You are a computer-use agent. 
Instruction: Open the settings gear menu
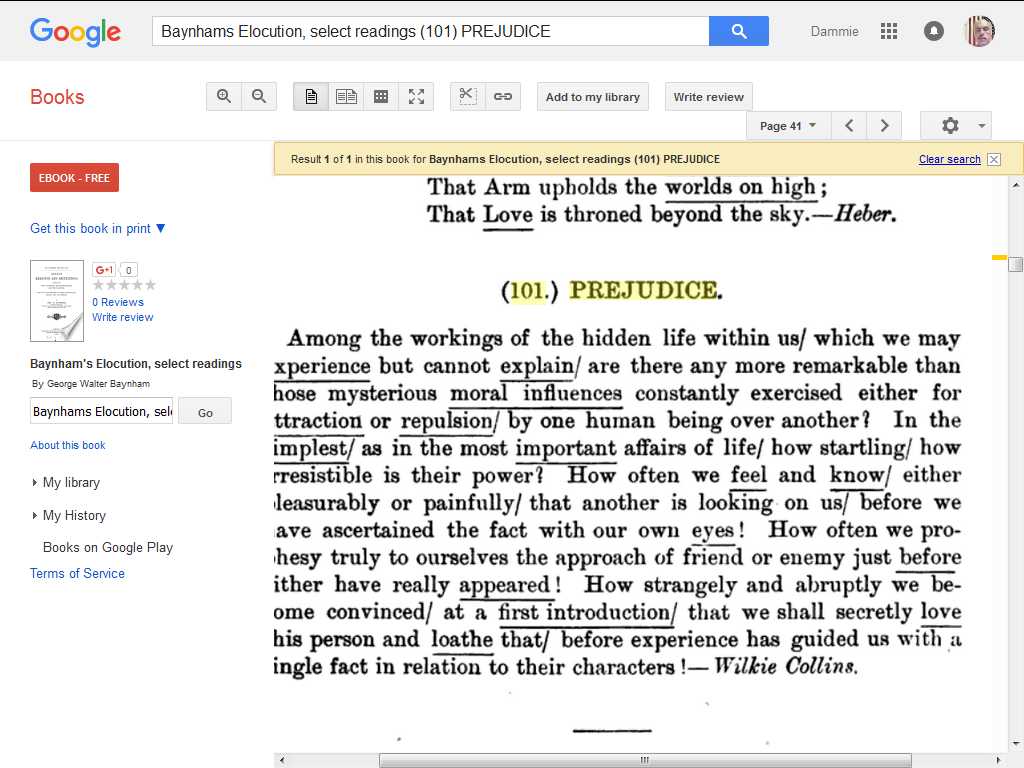coord(956,125)
